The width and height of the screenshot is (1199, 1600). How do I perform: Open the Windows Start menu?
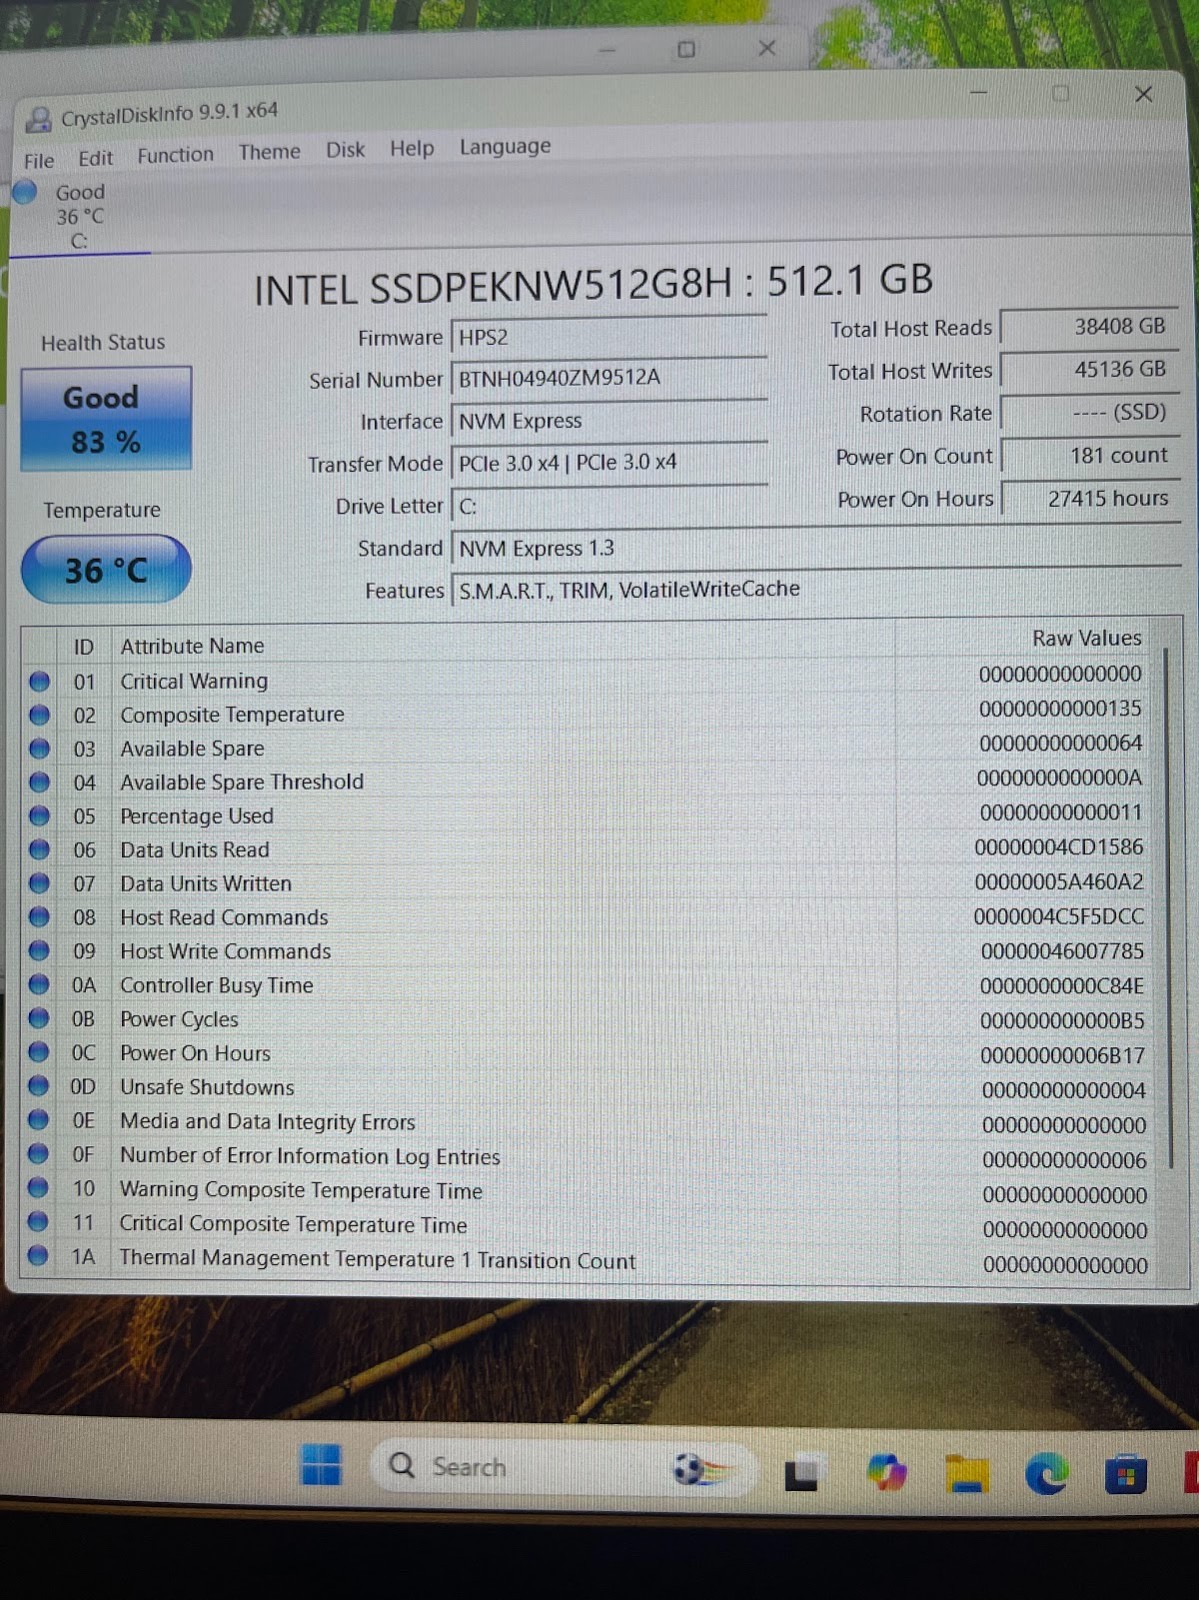[x=321, y=1466]
